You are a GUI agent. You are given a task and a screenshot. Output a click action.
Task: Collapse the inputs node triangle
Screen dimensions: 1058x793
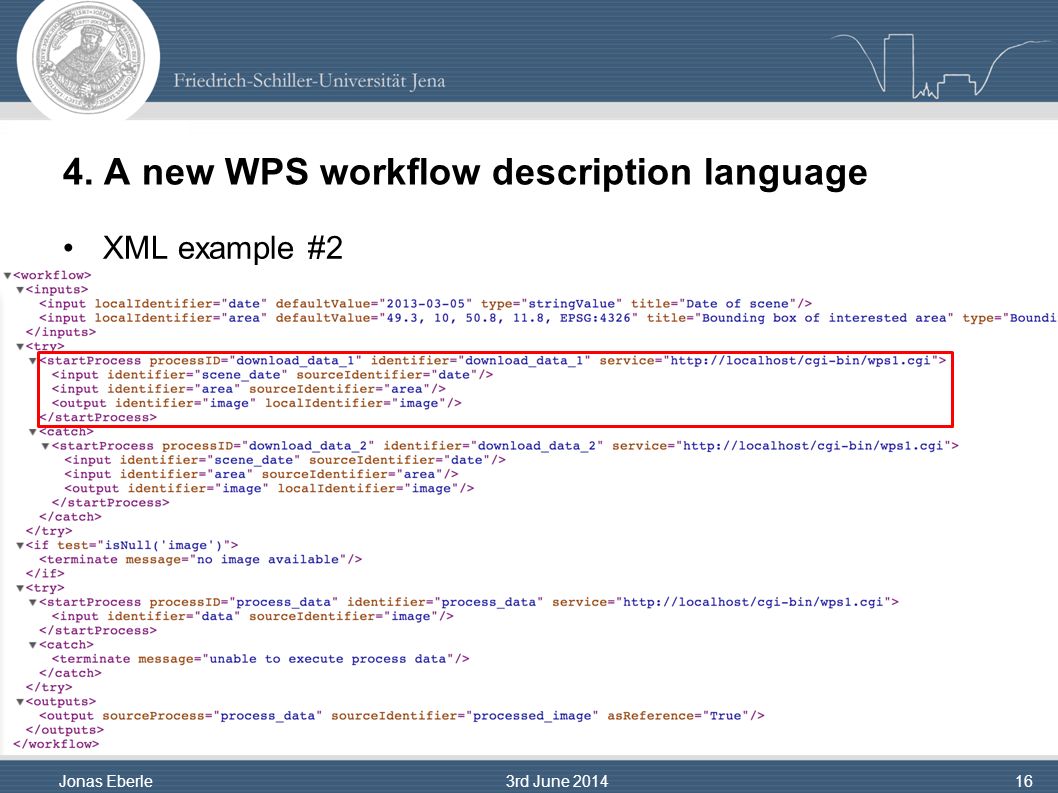[20, 290]
